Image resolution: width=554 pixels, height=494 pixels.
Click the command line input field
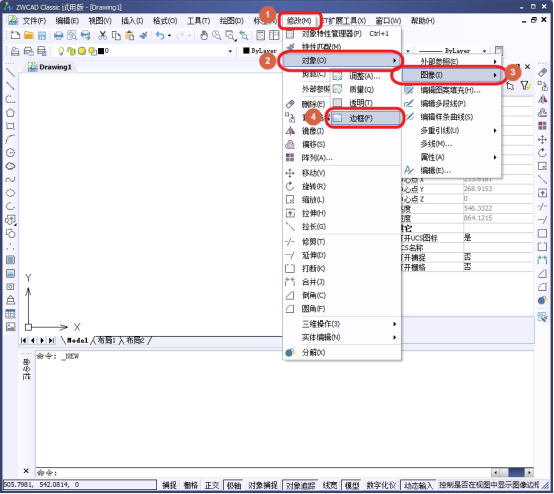263,472
